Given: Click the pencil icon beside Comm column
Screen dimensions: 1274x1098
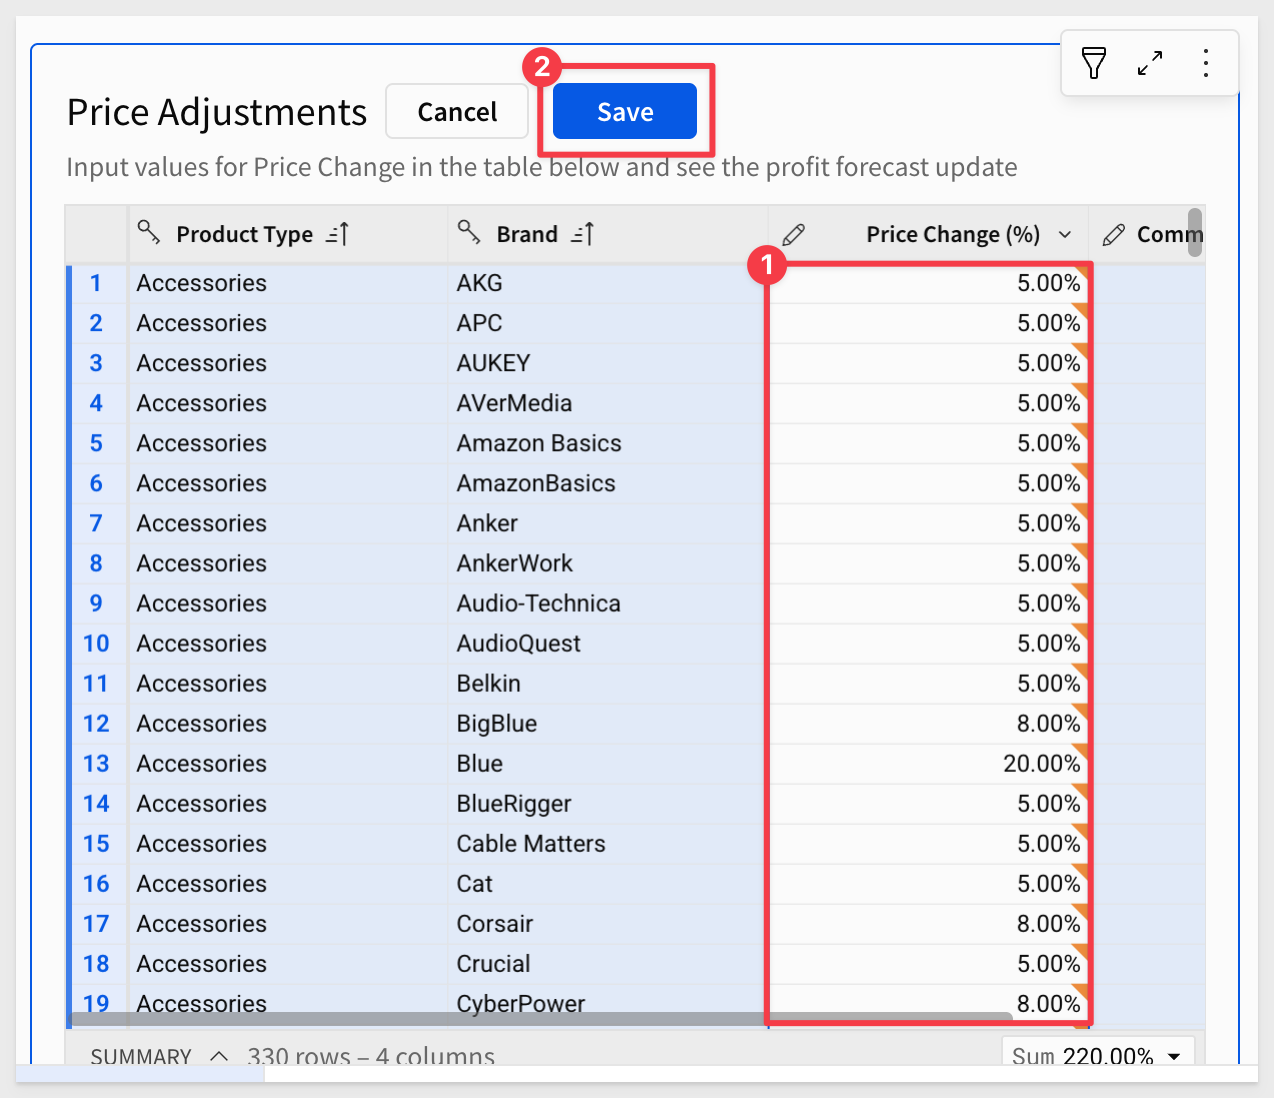Looking at the screenshot, I should point(1113,235).
